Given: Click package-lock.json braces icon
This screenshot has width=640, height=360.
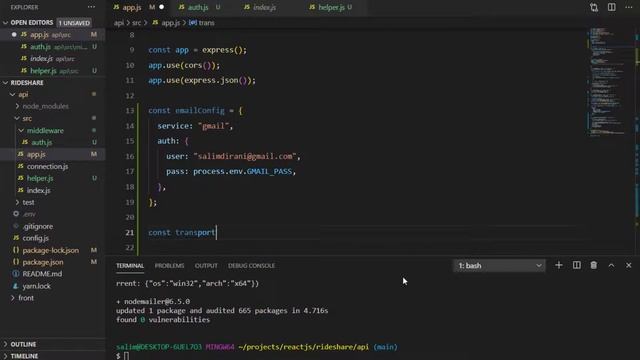Looking at the screenshot, I should (x=16, y=250).
